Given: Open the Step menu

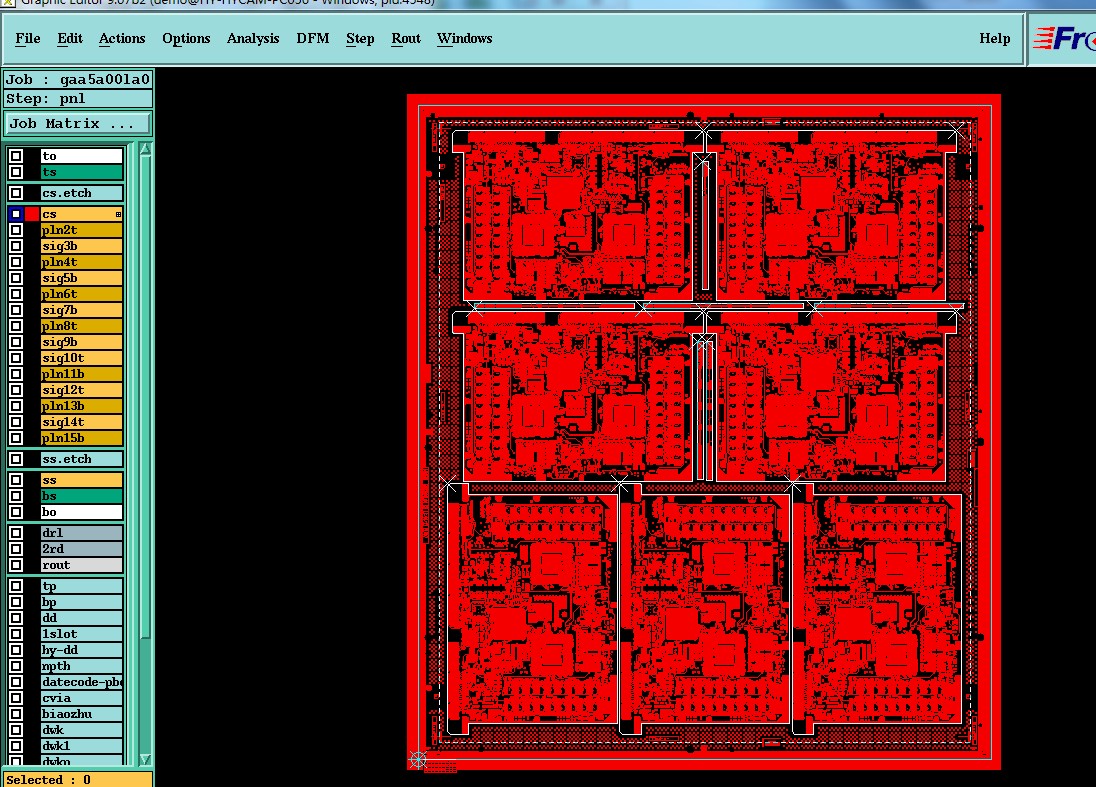Looking at the screenshot, I should [x=360, y=38].
